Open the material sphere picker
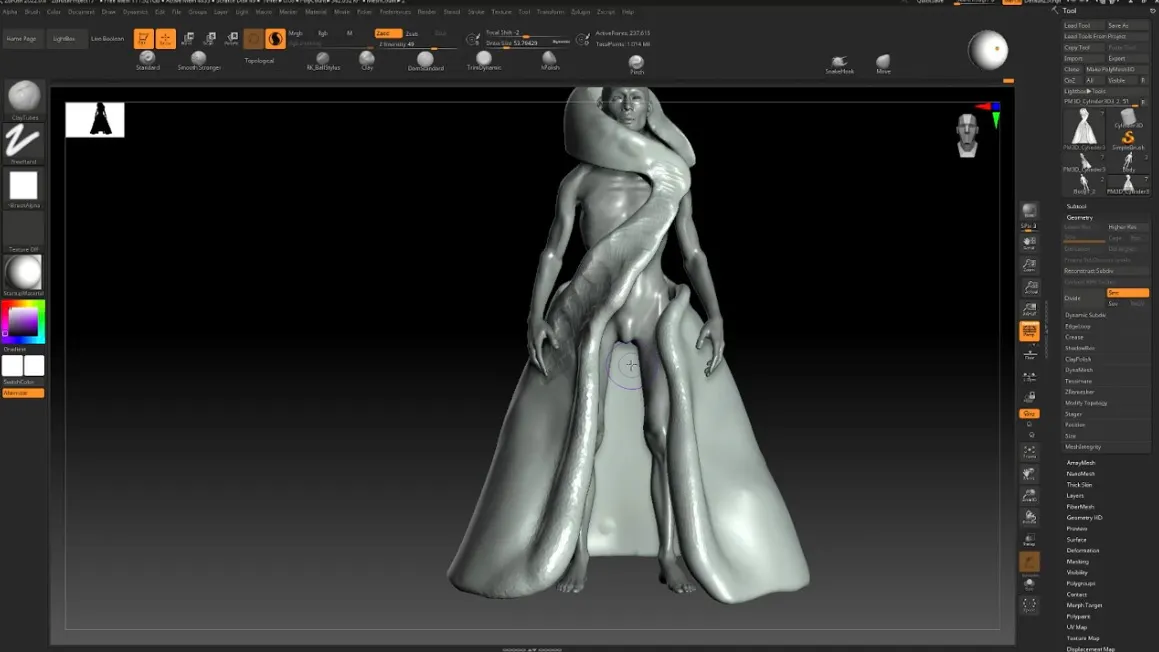The height and width of the screenshot is (652, 1159). pyautogui.click(x=23, y=272)
